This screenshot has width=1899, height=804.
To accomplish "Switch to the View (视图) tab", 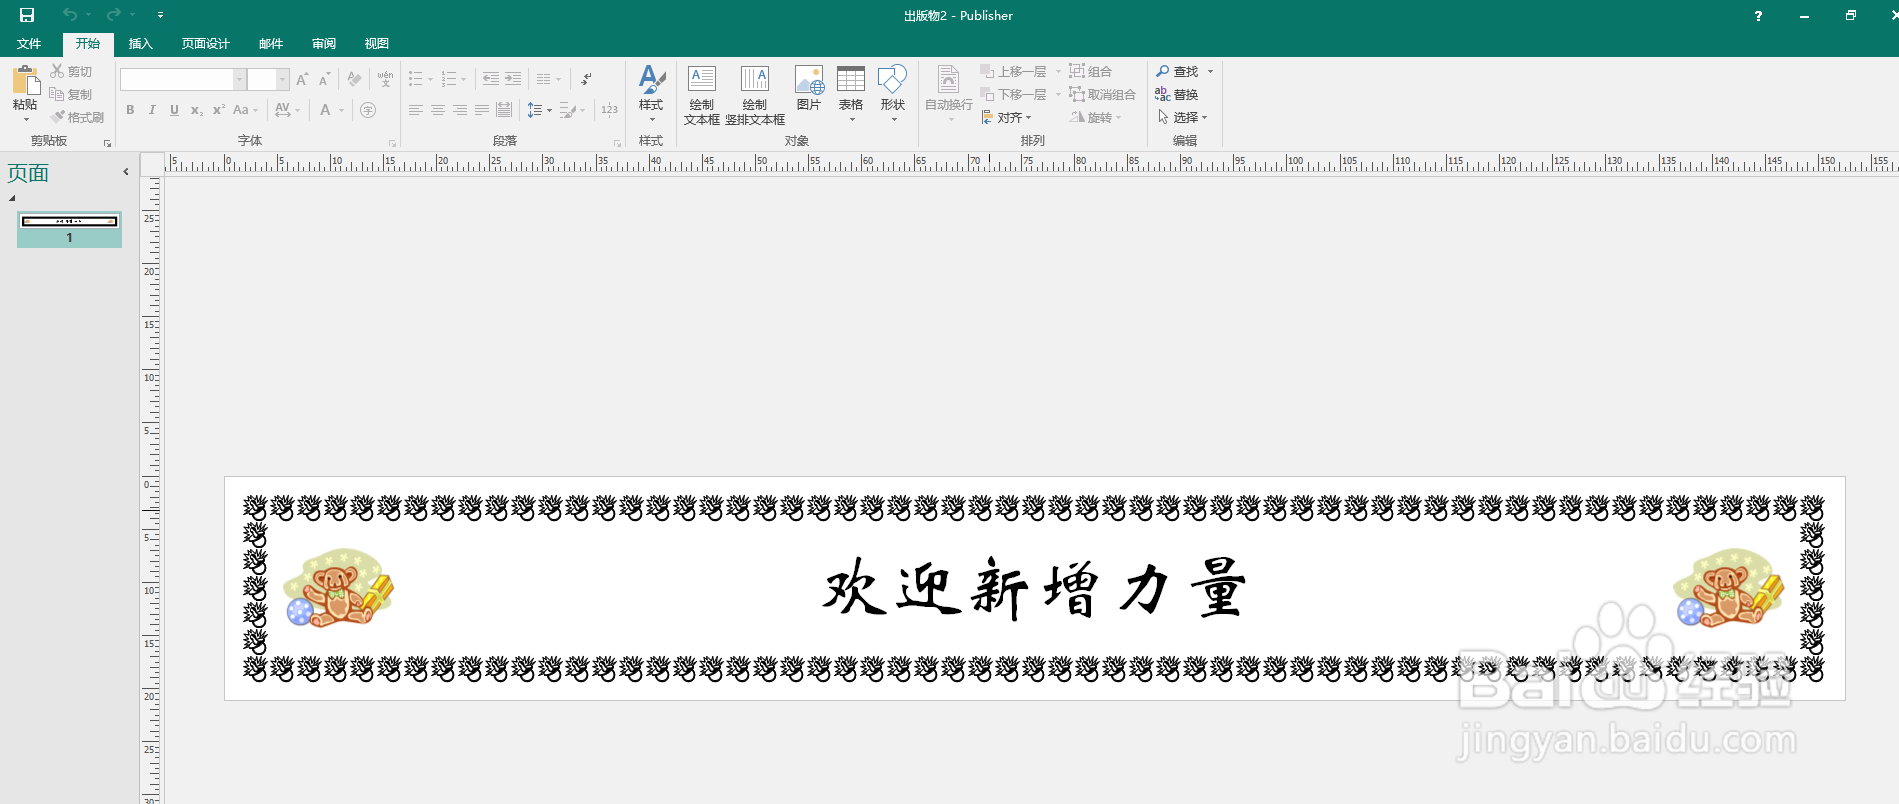I will click(x=377, y=43).
